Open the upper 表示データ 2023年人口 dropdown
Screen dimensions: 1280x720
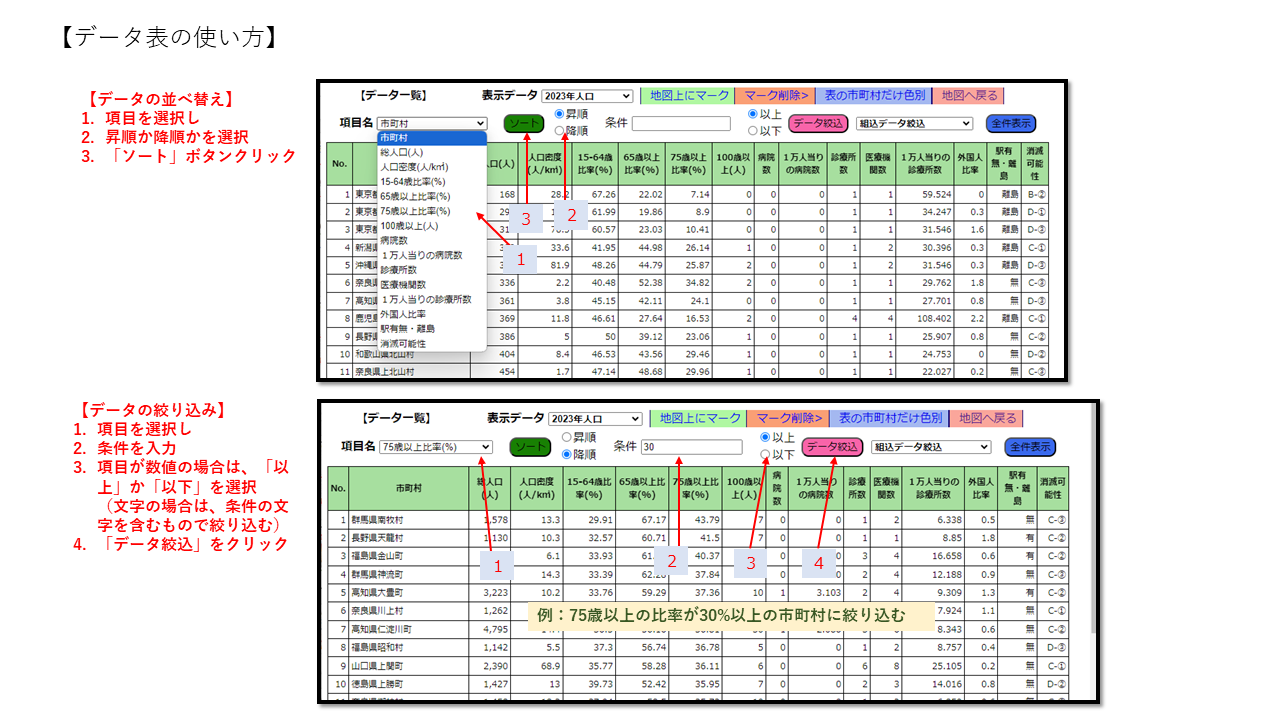click(x=587, y=96)
